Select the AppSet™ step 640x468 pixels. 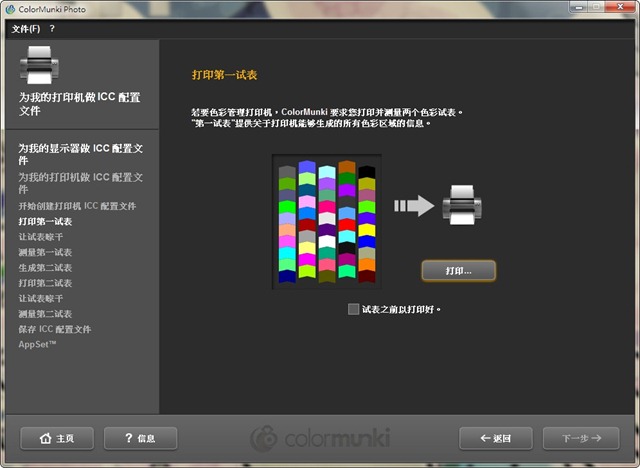(x=37, y=344)
